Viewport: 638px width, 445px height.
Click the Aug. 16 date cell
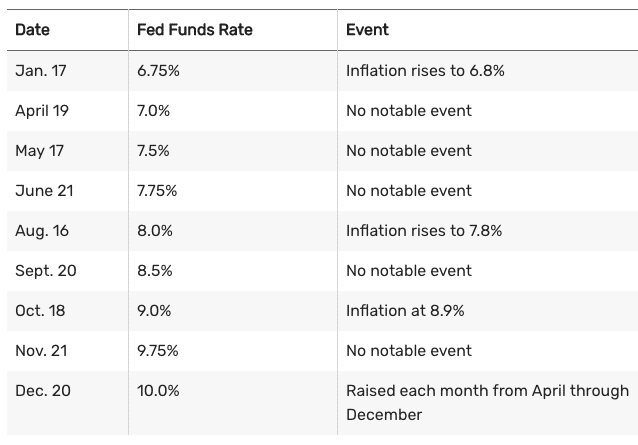(42, 231)
